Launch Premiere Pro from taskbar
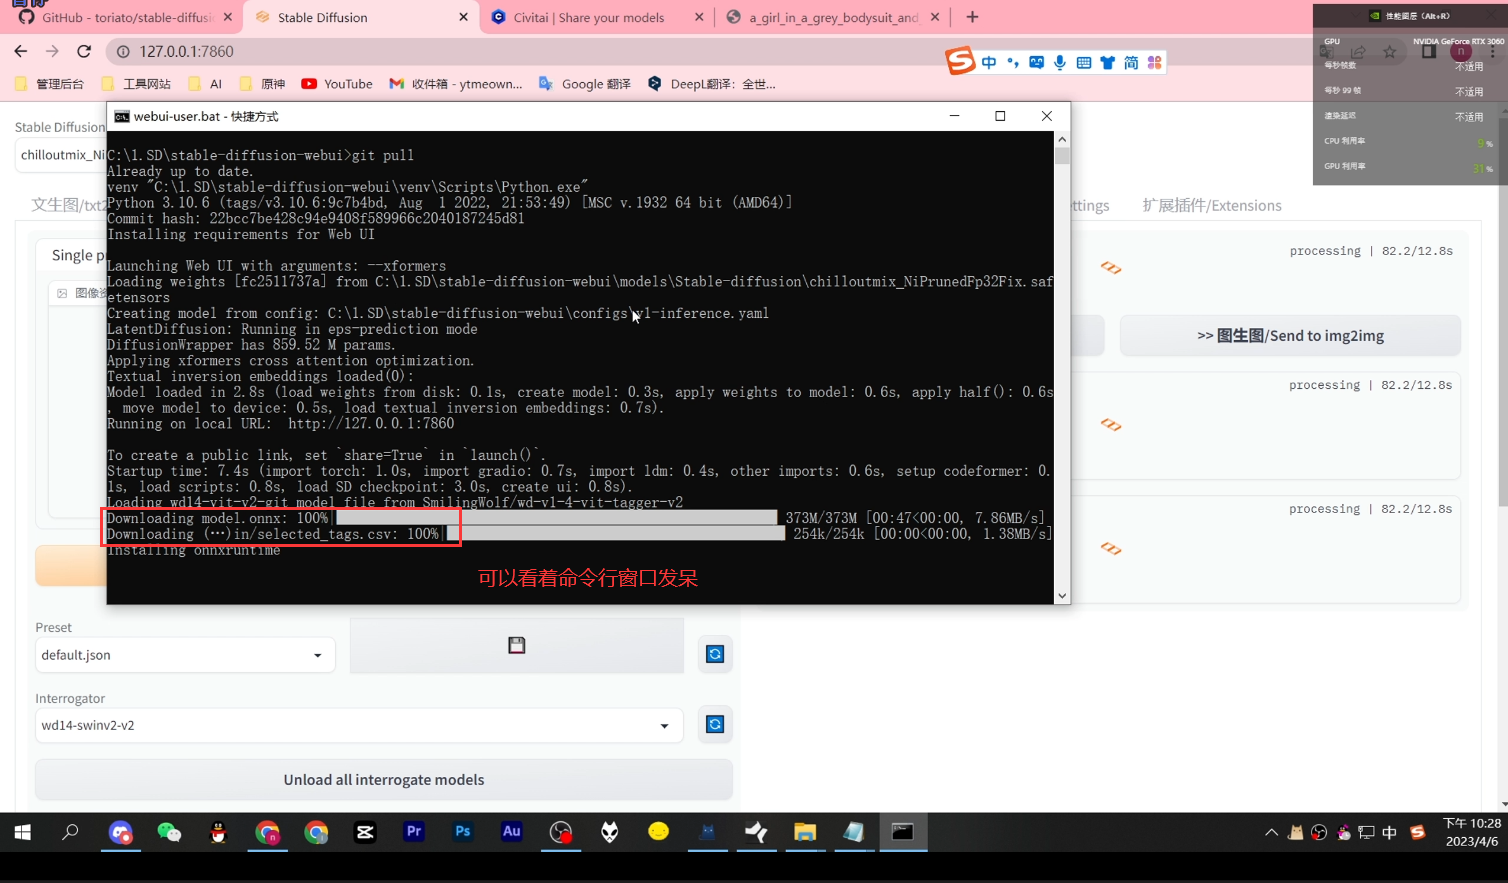The image size is (1508, 883). 414,832
